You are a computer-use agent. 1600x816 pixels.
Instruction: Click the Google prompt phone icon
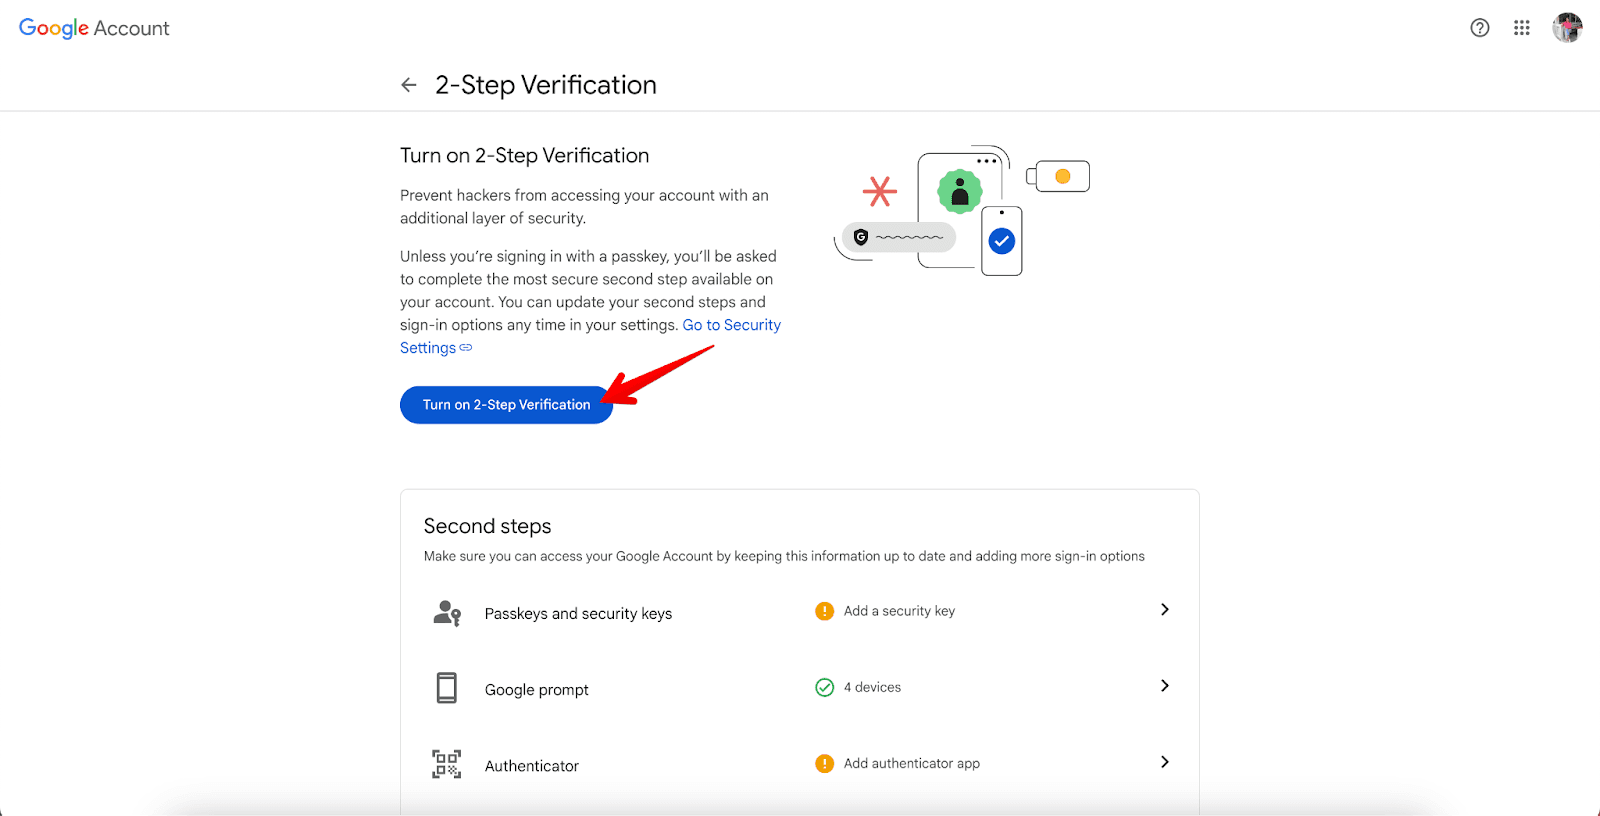(447, 688)
